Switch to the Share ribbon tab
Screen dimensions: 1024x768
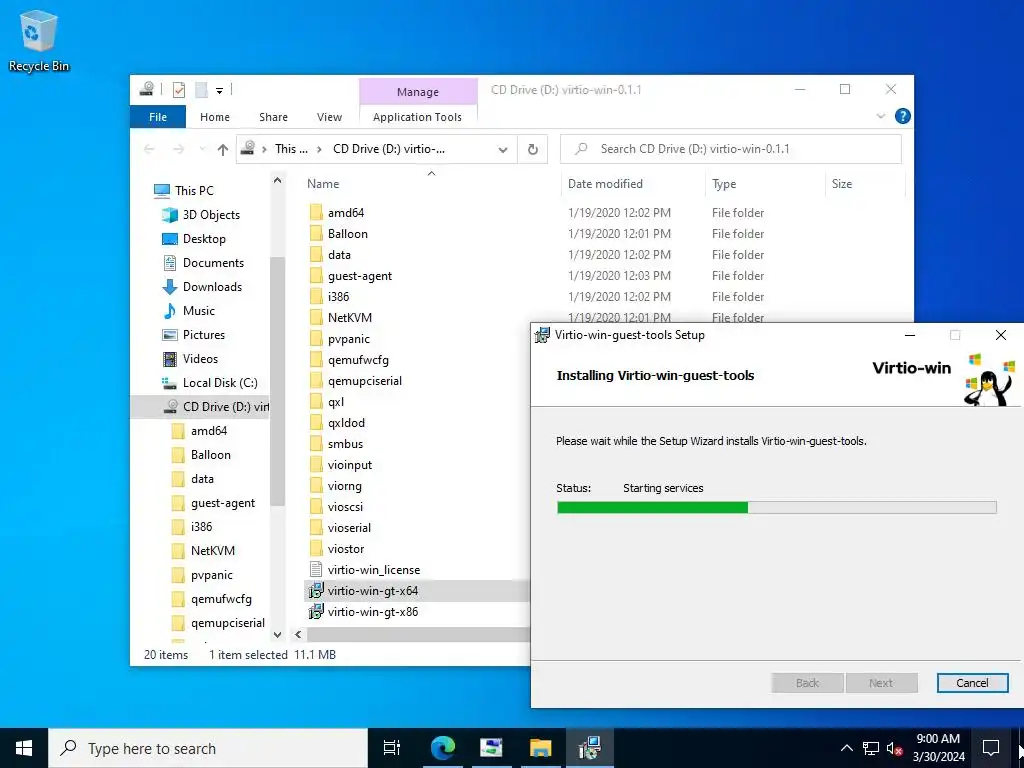click(x=273, y=117)
